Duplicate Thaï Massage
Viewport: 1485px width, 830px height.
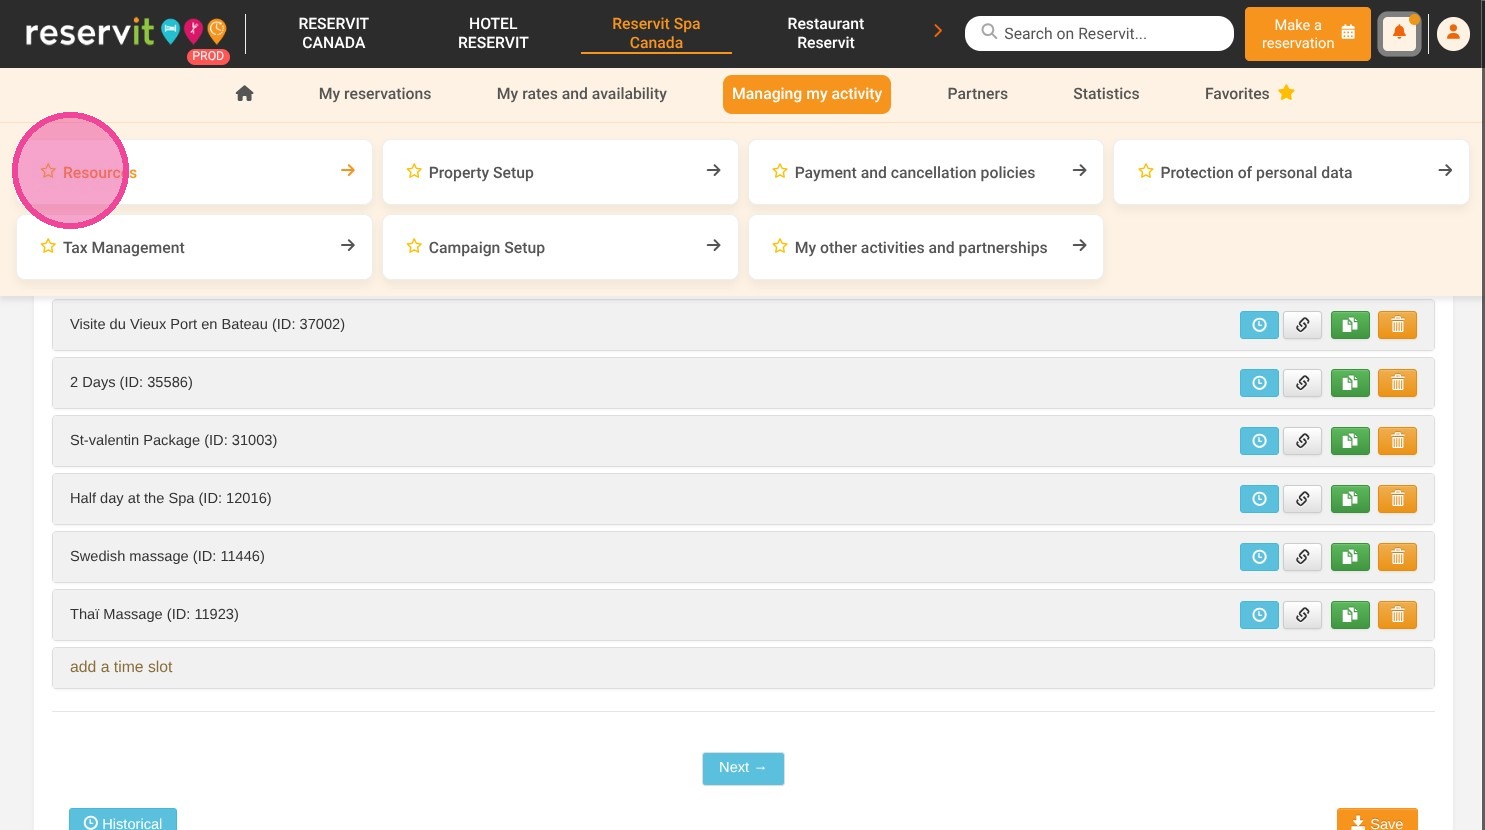(x=1350, y=615)
